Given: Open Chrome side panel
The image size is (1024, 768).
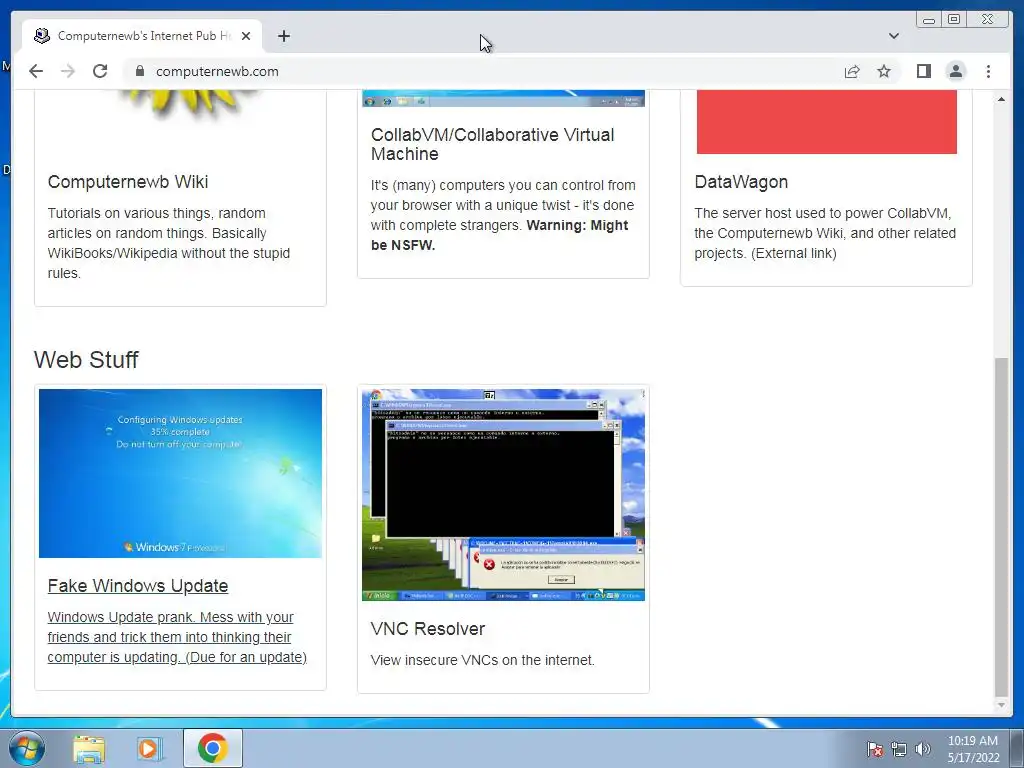Looking at the screenshot, I should click(x=923, y=71).
